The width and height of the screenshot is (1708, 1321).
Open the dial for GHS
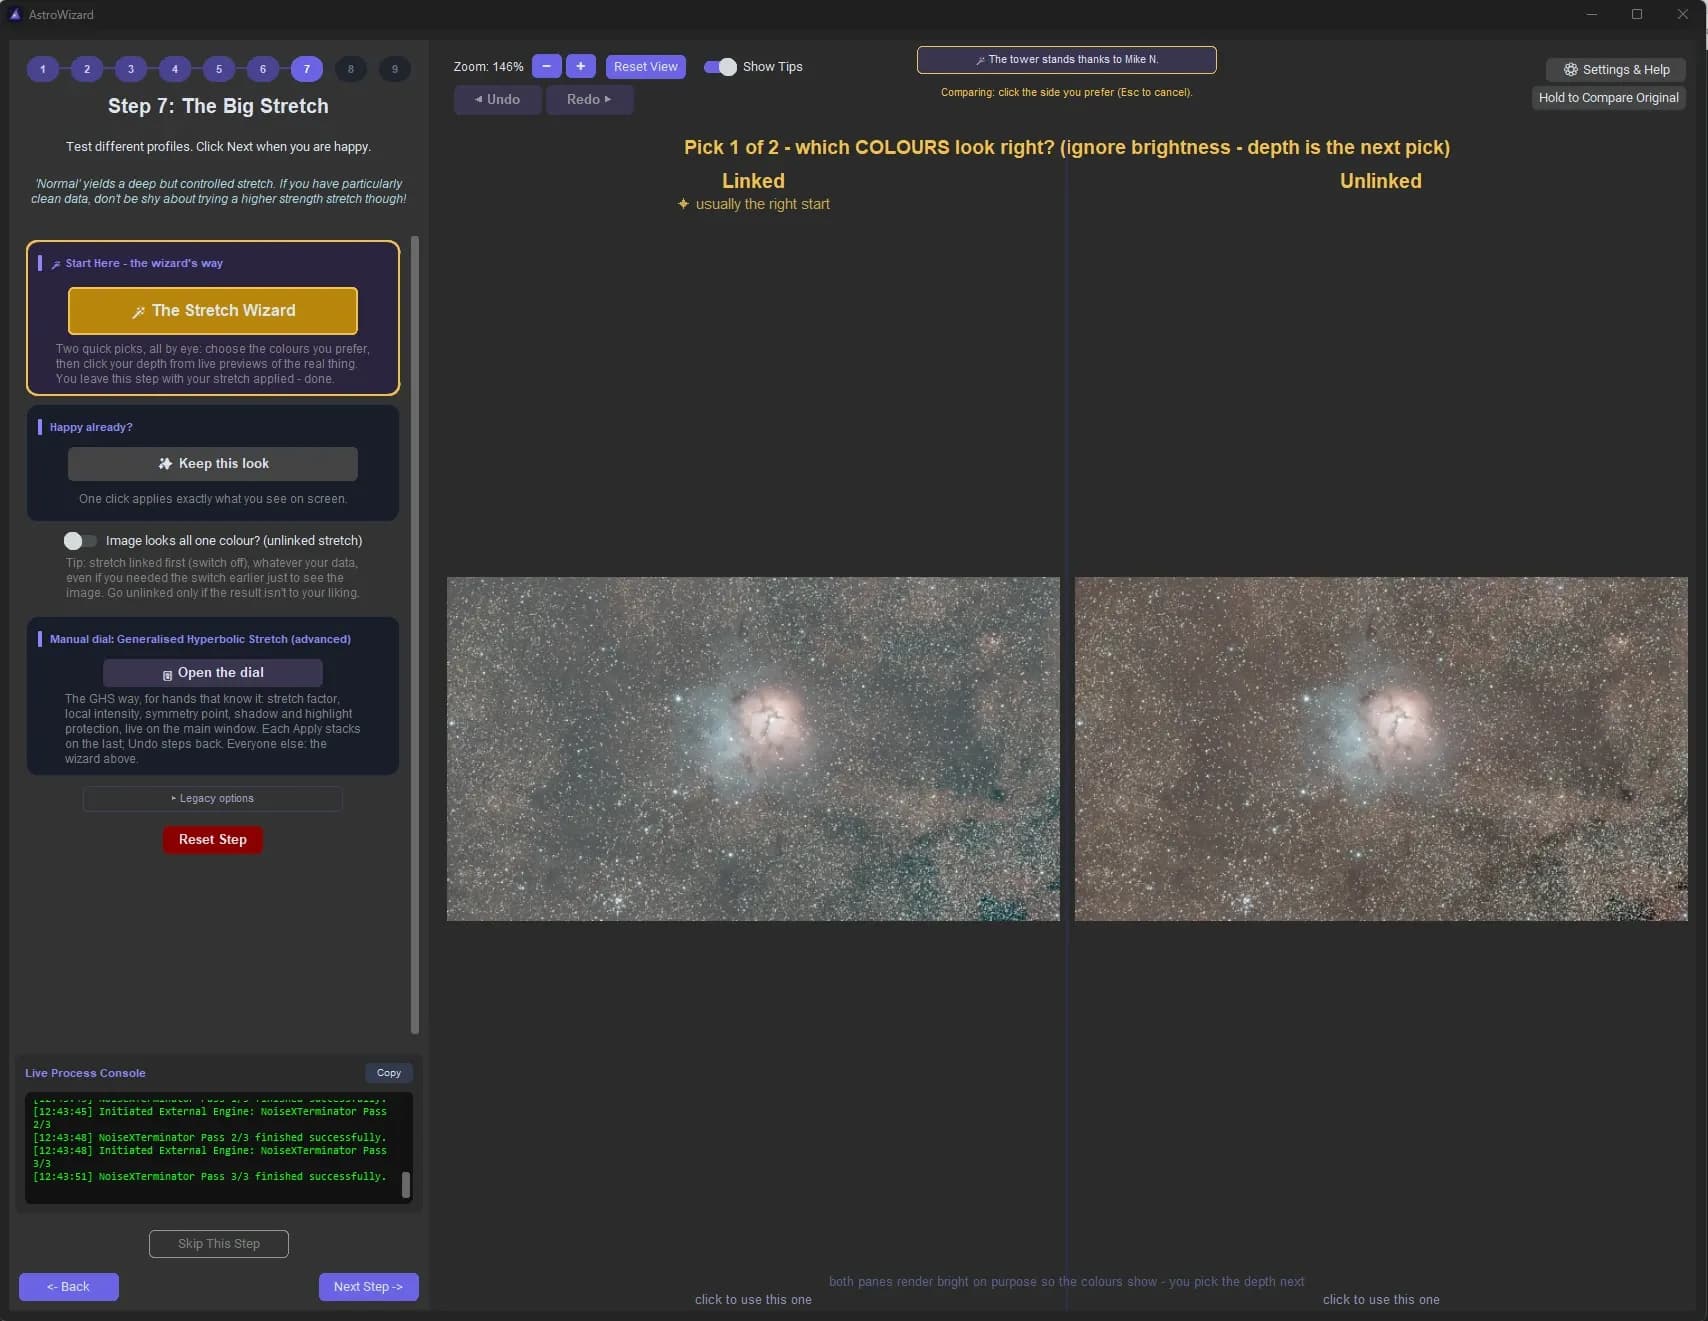(x=213, y=672)
